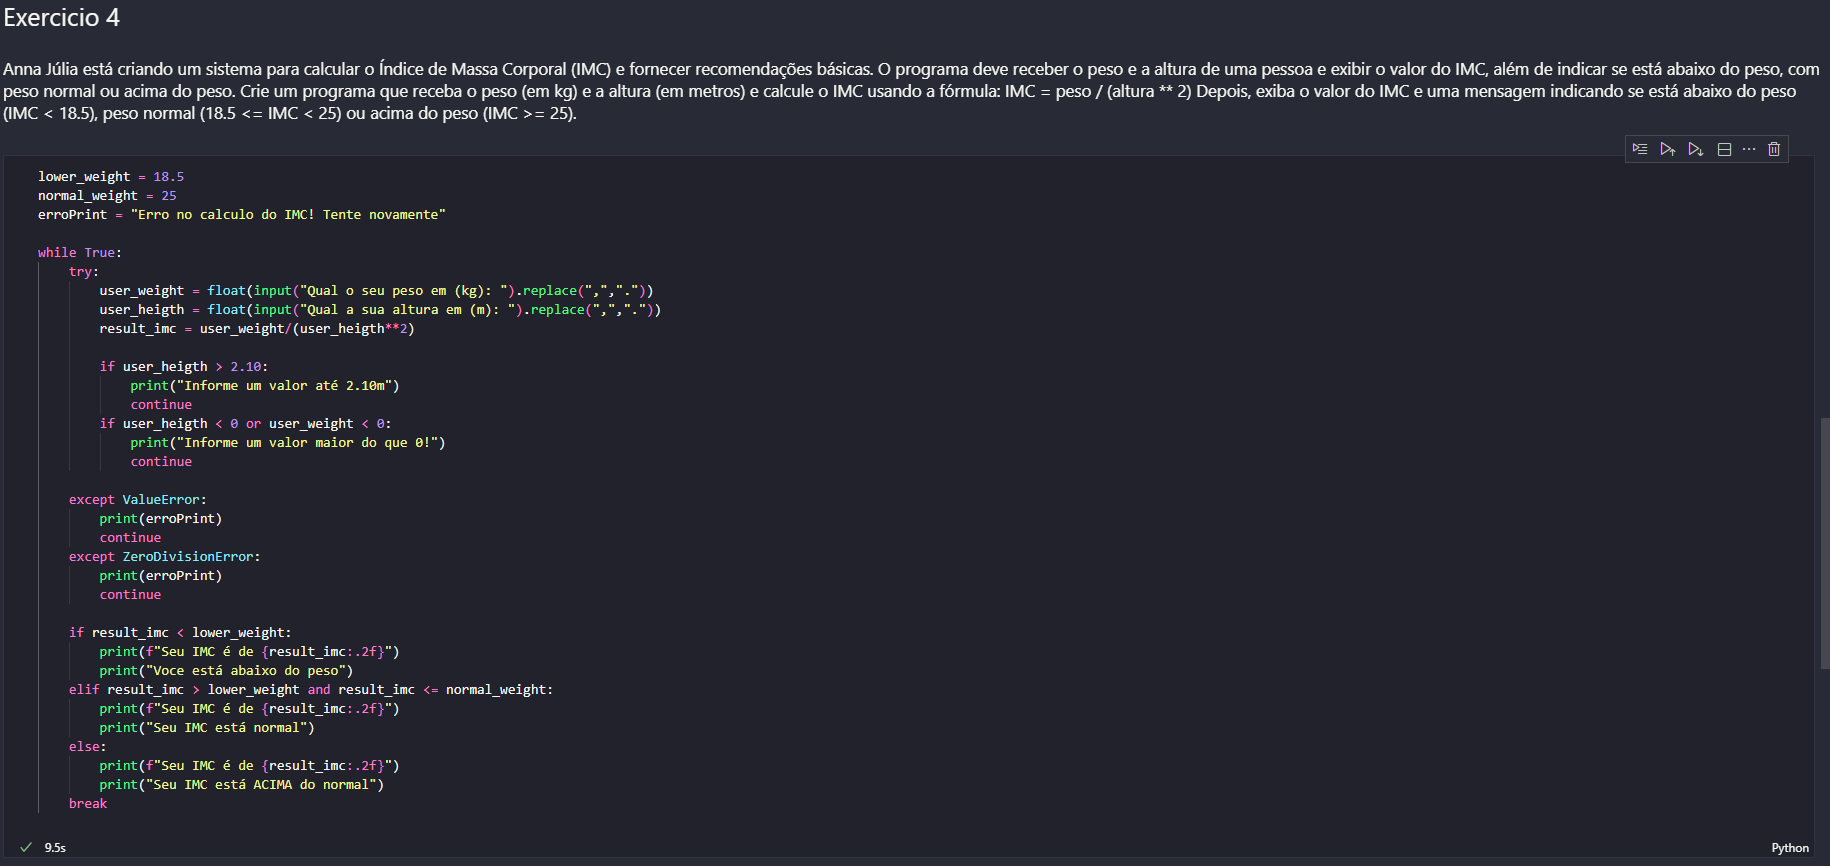The image size is (1830, 866).
Task: Click the Run by Line icon
Action: pos(1640,149)
